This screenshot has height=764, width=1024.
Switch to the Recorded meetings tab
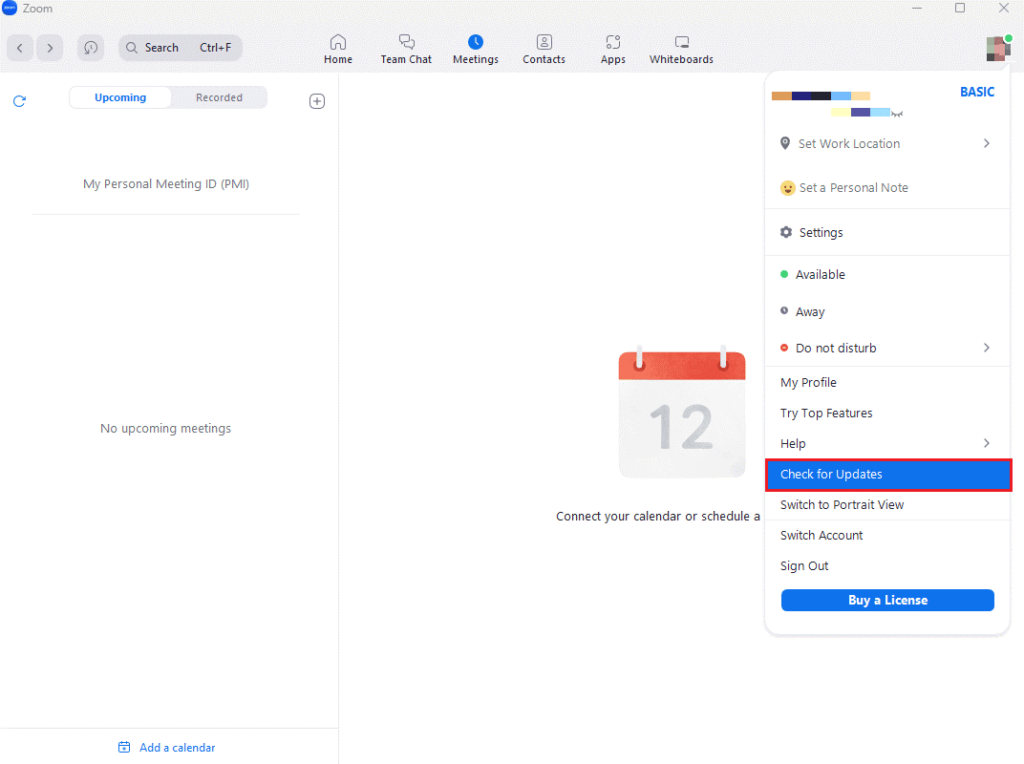click(x=219, y=98)
